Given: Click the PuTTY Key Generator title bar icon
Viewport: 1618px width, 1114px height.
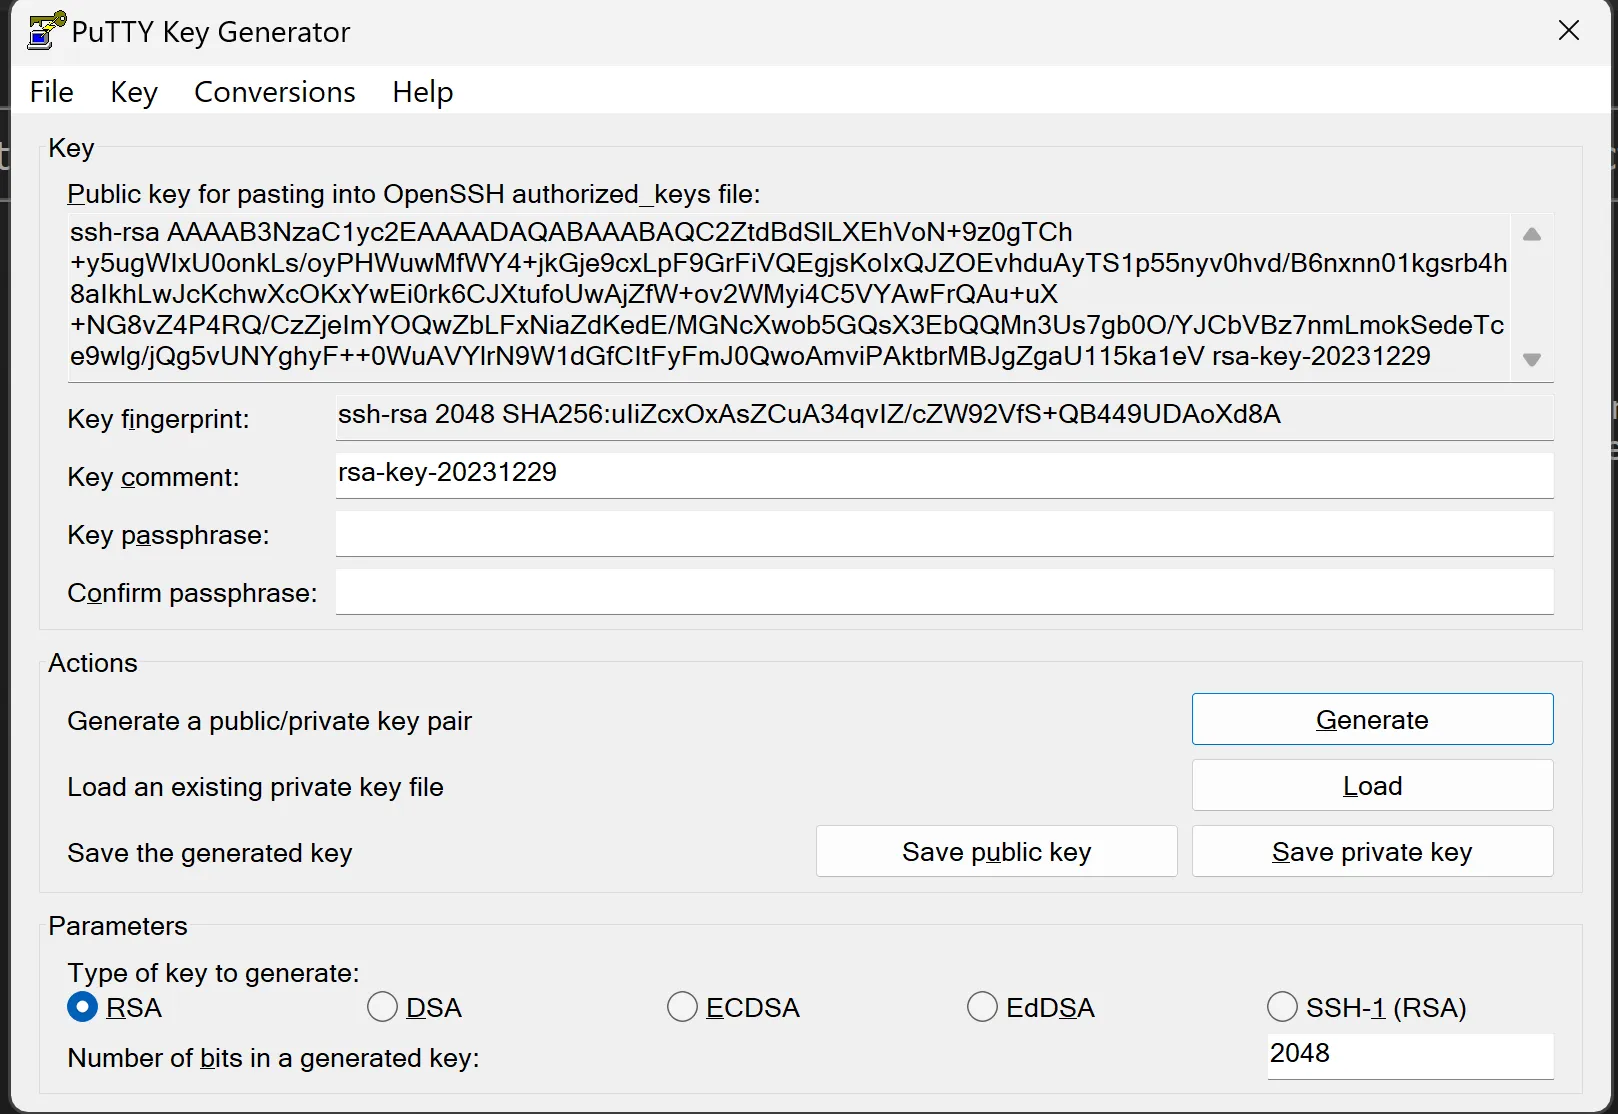Looking at the screenshot, I should pyautogui.click(x=44, y=30).
